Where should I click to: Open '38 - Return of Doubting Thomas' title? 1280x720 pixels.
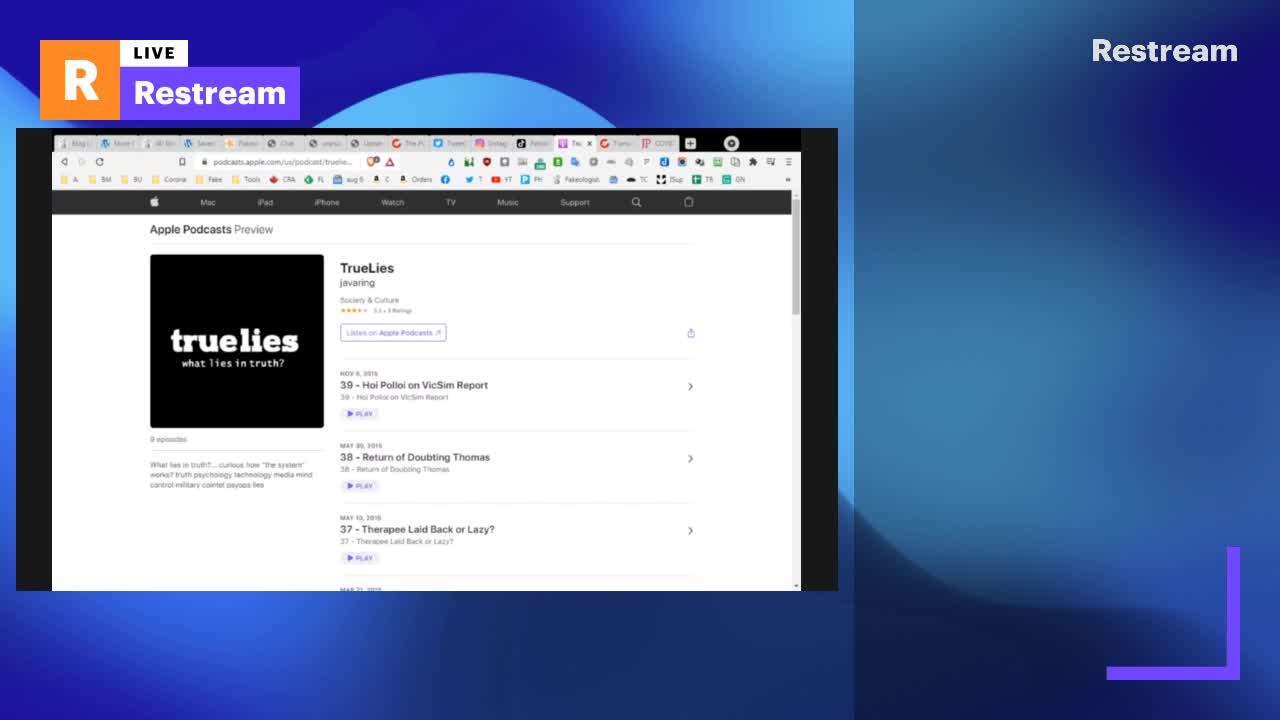tap(415, 457)
